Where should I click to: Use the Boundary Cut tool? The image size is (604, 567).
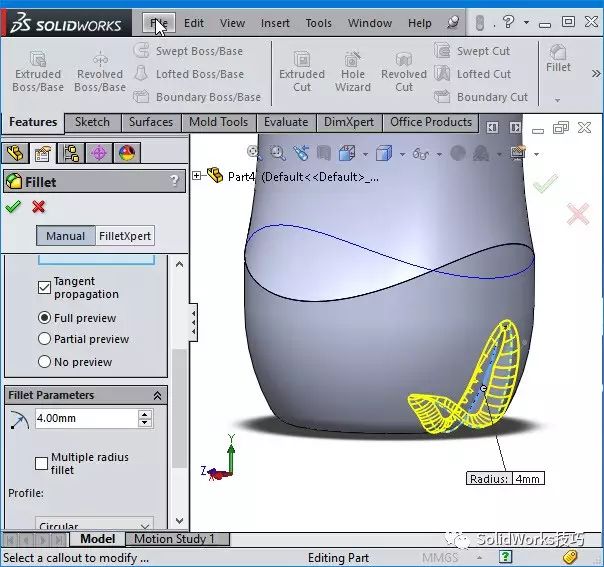point(481,97)
